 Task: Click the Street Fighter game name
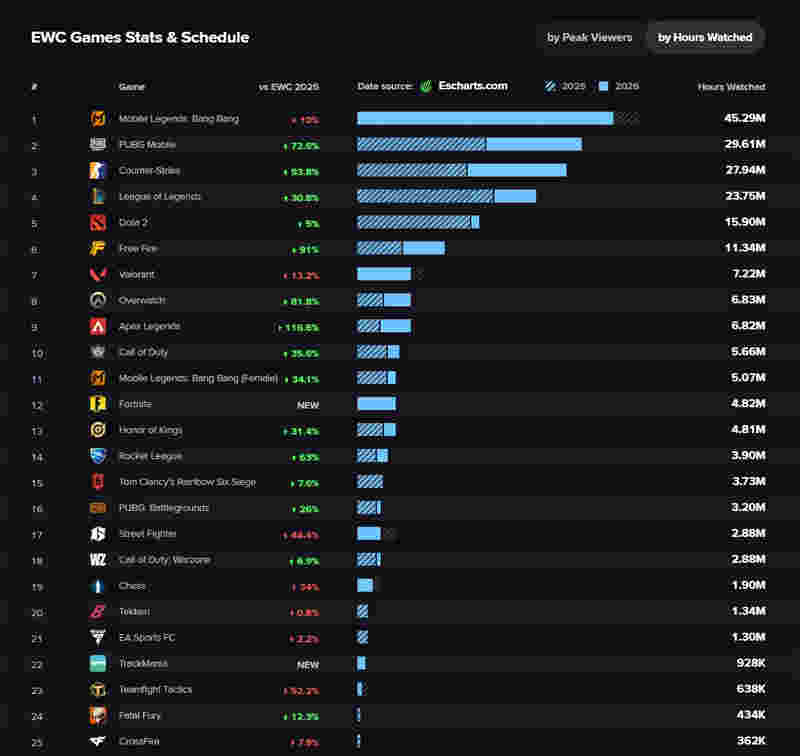click(x=147, y=534)
